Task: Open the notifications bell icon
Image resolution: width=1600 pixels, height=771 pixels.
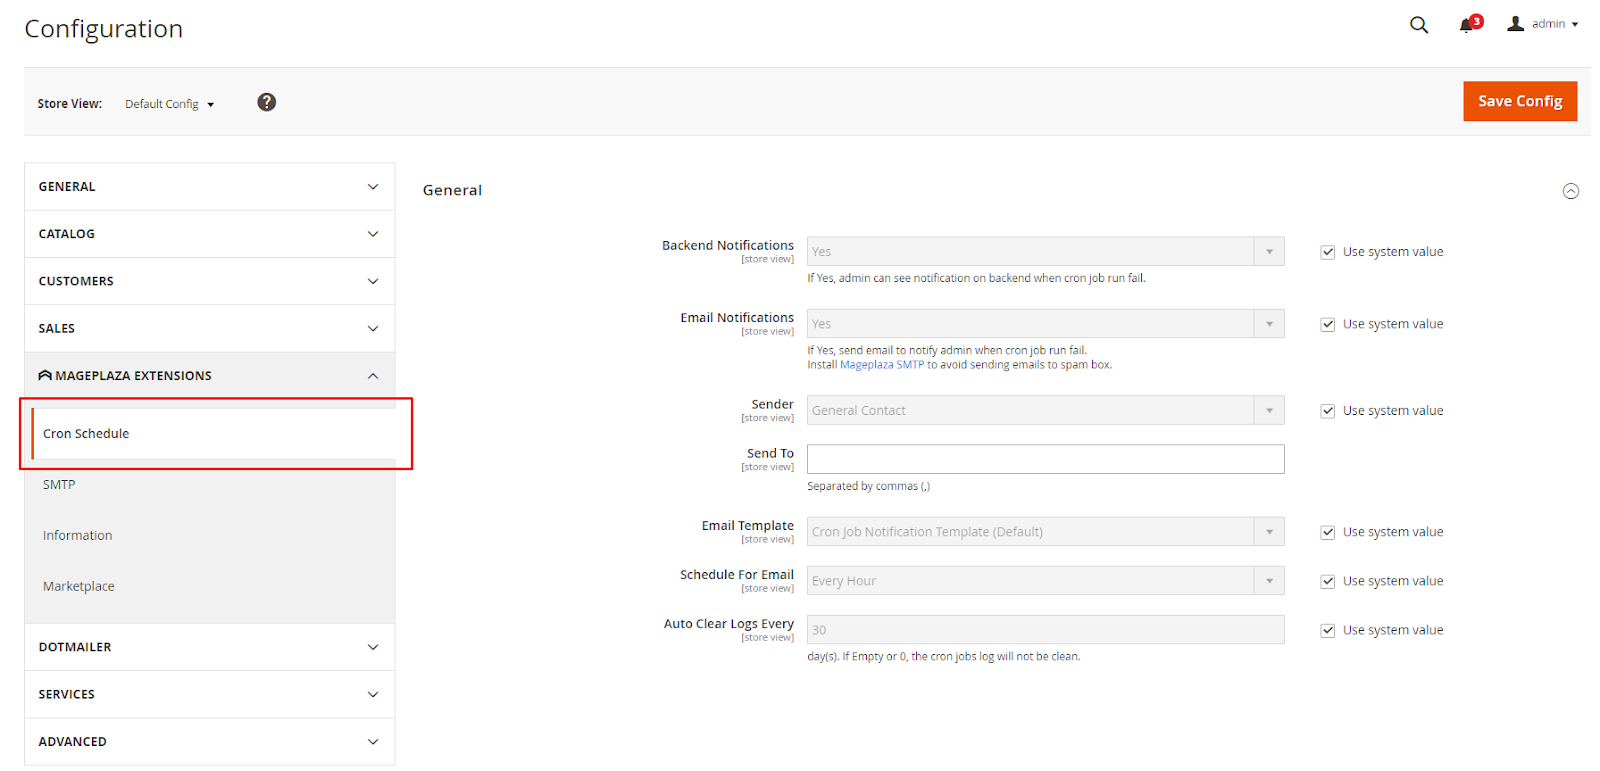Action: [x=1466, y=25]
